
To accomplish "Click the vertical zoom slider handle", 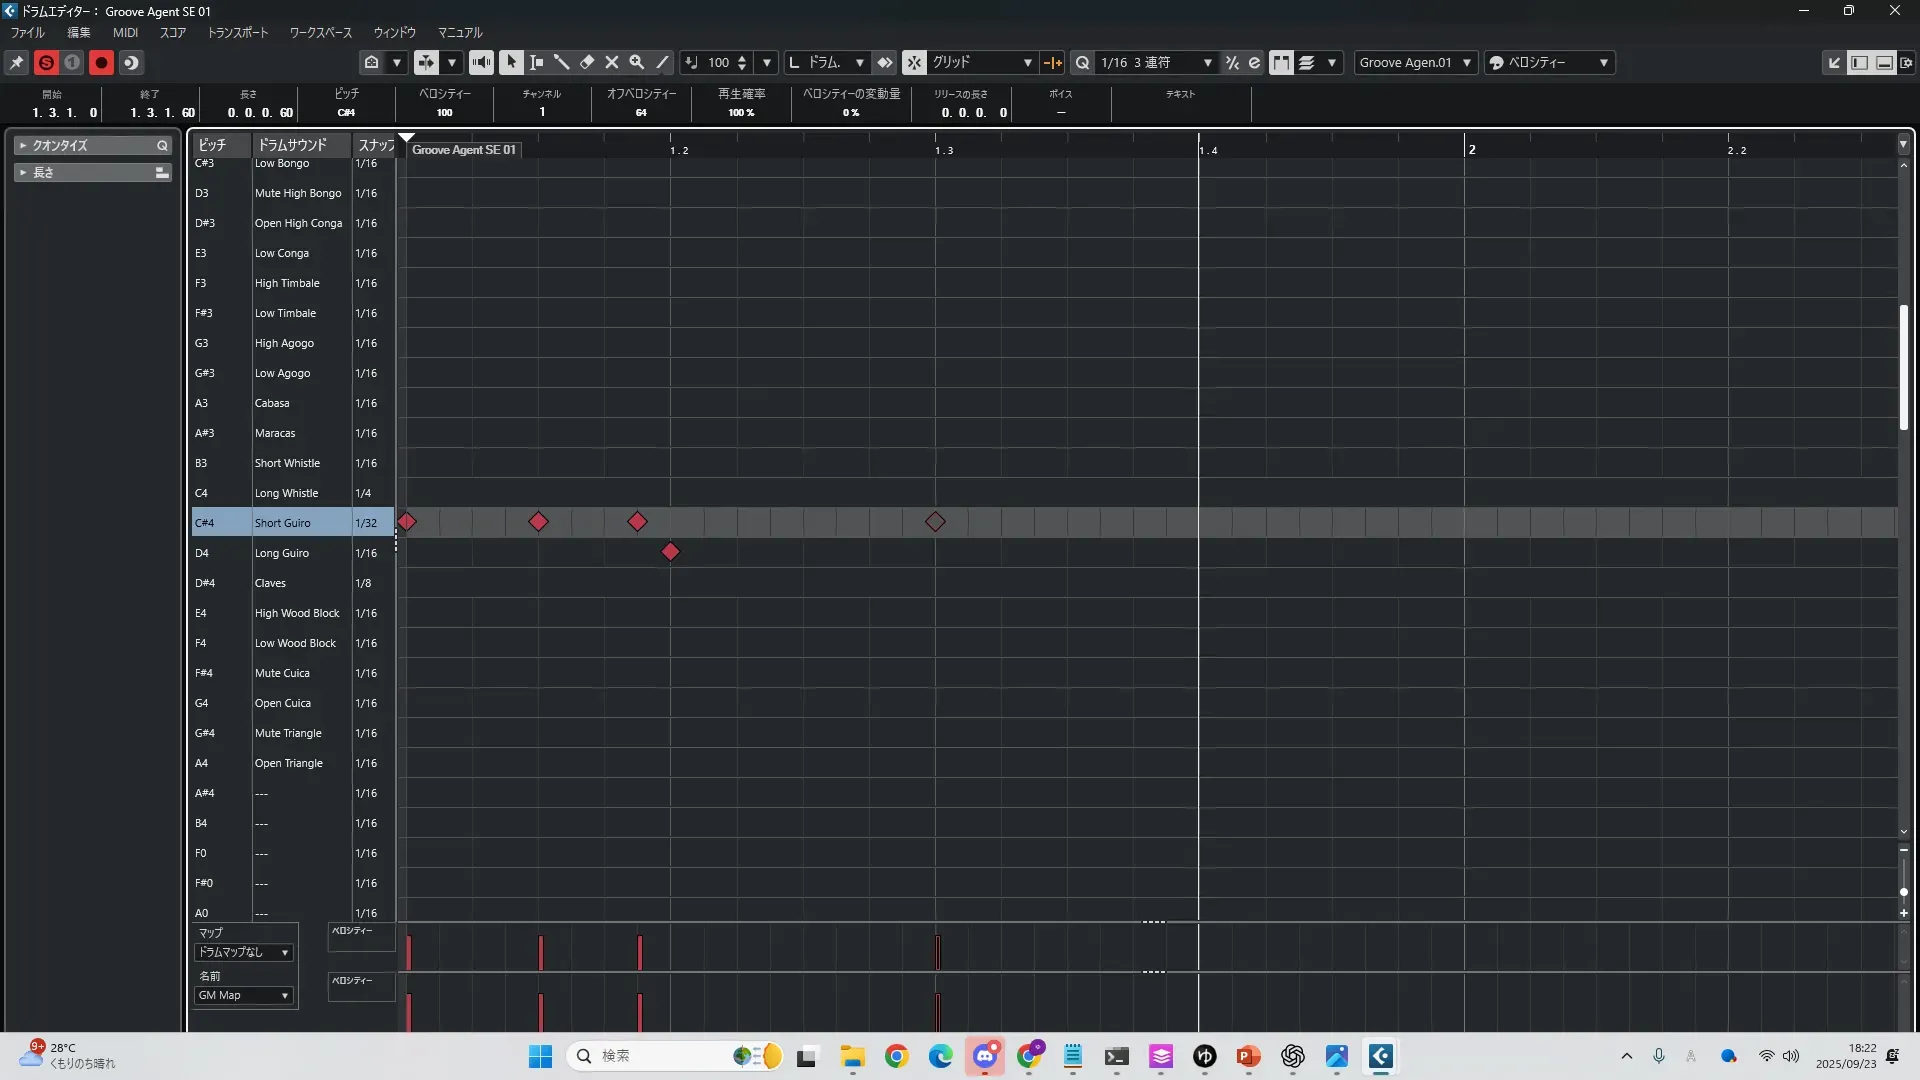I will [x=1903, y=891].
